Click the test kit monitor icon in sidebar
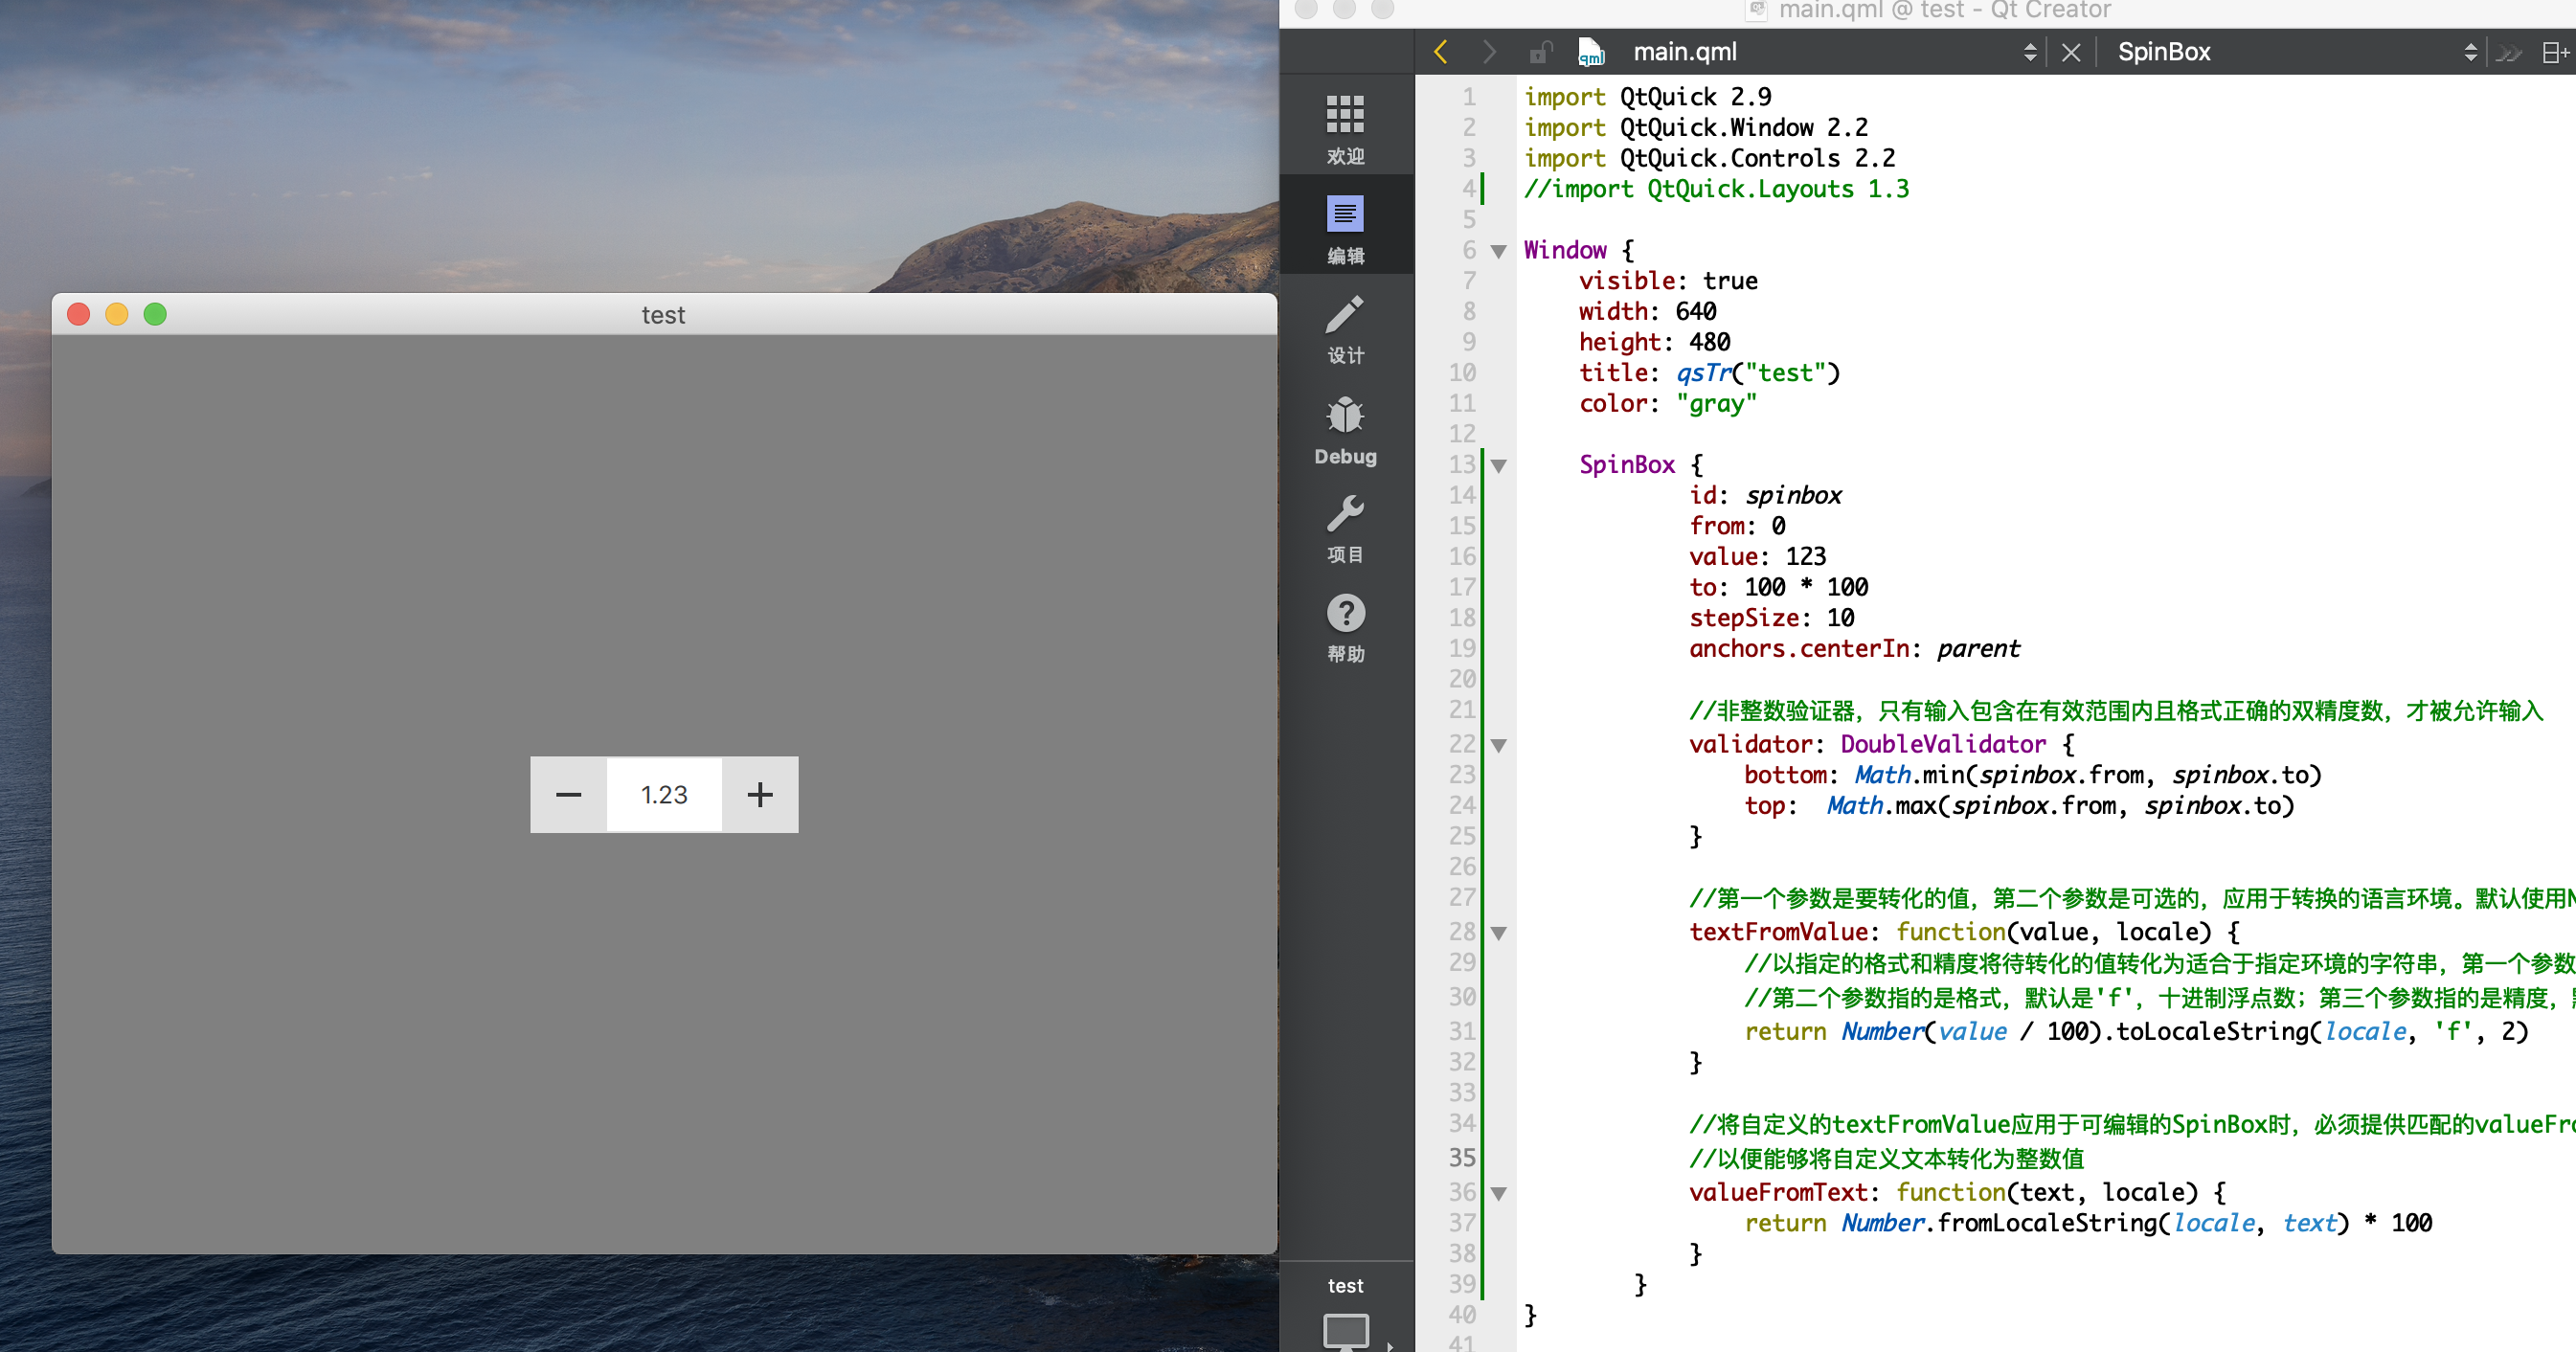This screenshot has width=2576, height=1352. coord(1346,1330)
